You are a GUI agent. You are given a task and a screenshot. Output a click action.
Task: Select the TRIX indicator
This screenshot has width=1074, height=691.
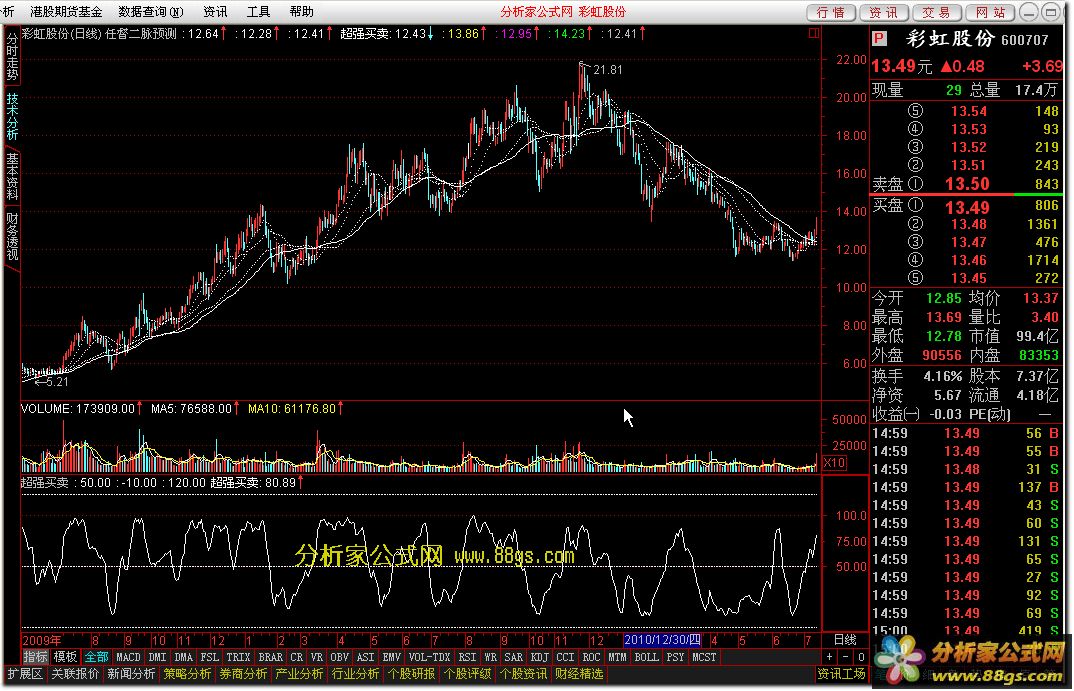tap(238, 657)
